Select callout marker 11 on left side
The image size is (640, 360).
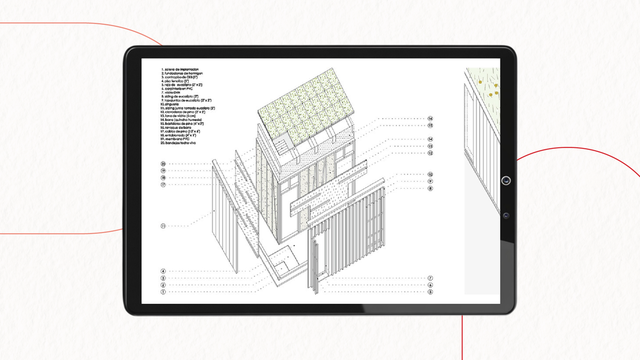coord(163,226)
